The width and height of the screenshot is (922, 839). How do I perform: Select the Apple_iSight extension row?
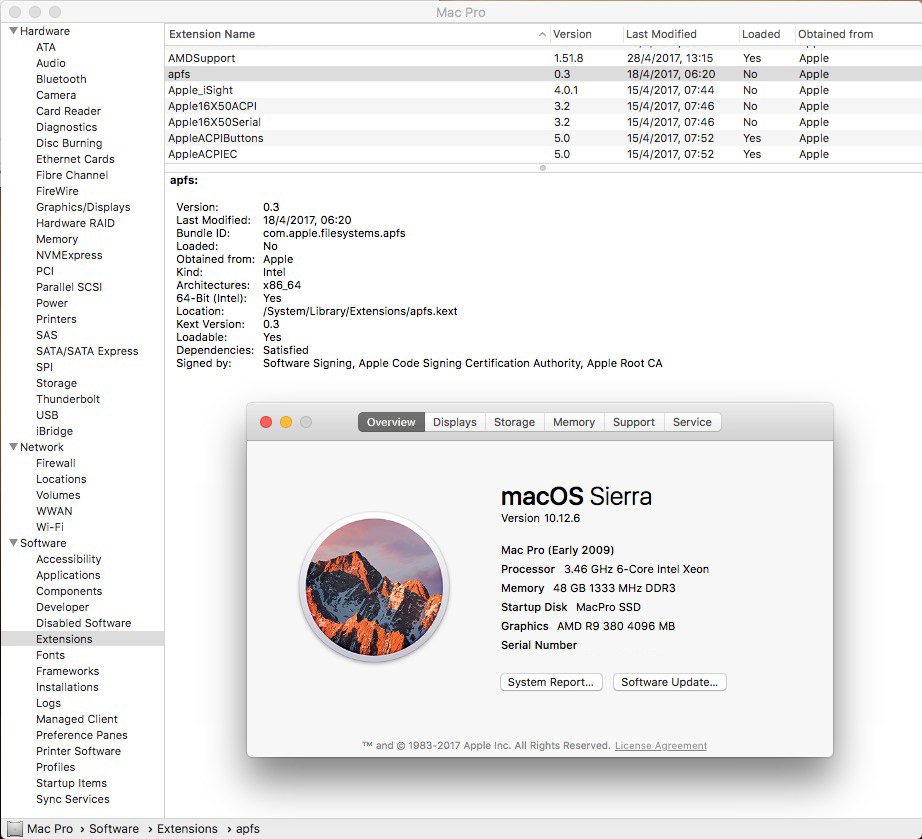[543, 90]
